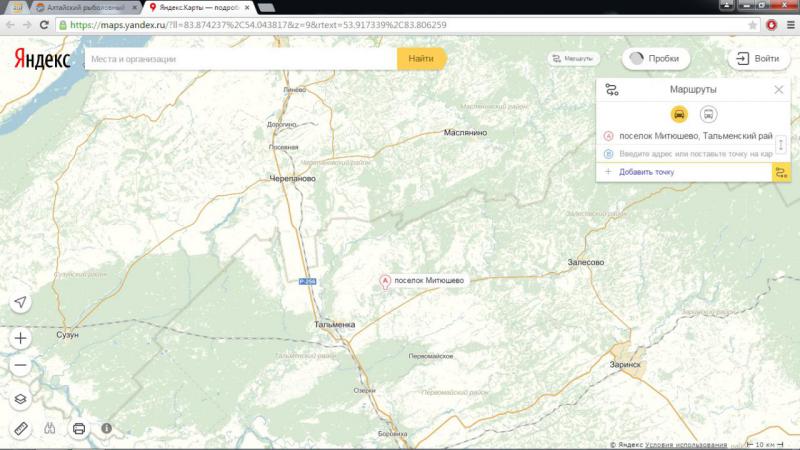Click the print map icon
Viewport: 800px width, 450px height.
pyautogui.click(x=79, y=428)
